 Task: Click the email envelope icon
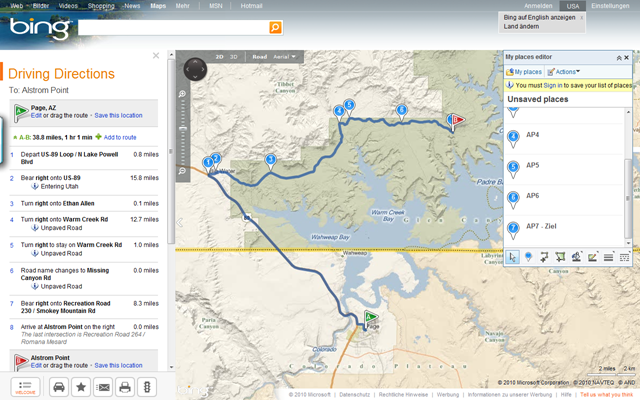(x=103, y=387)
